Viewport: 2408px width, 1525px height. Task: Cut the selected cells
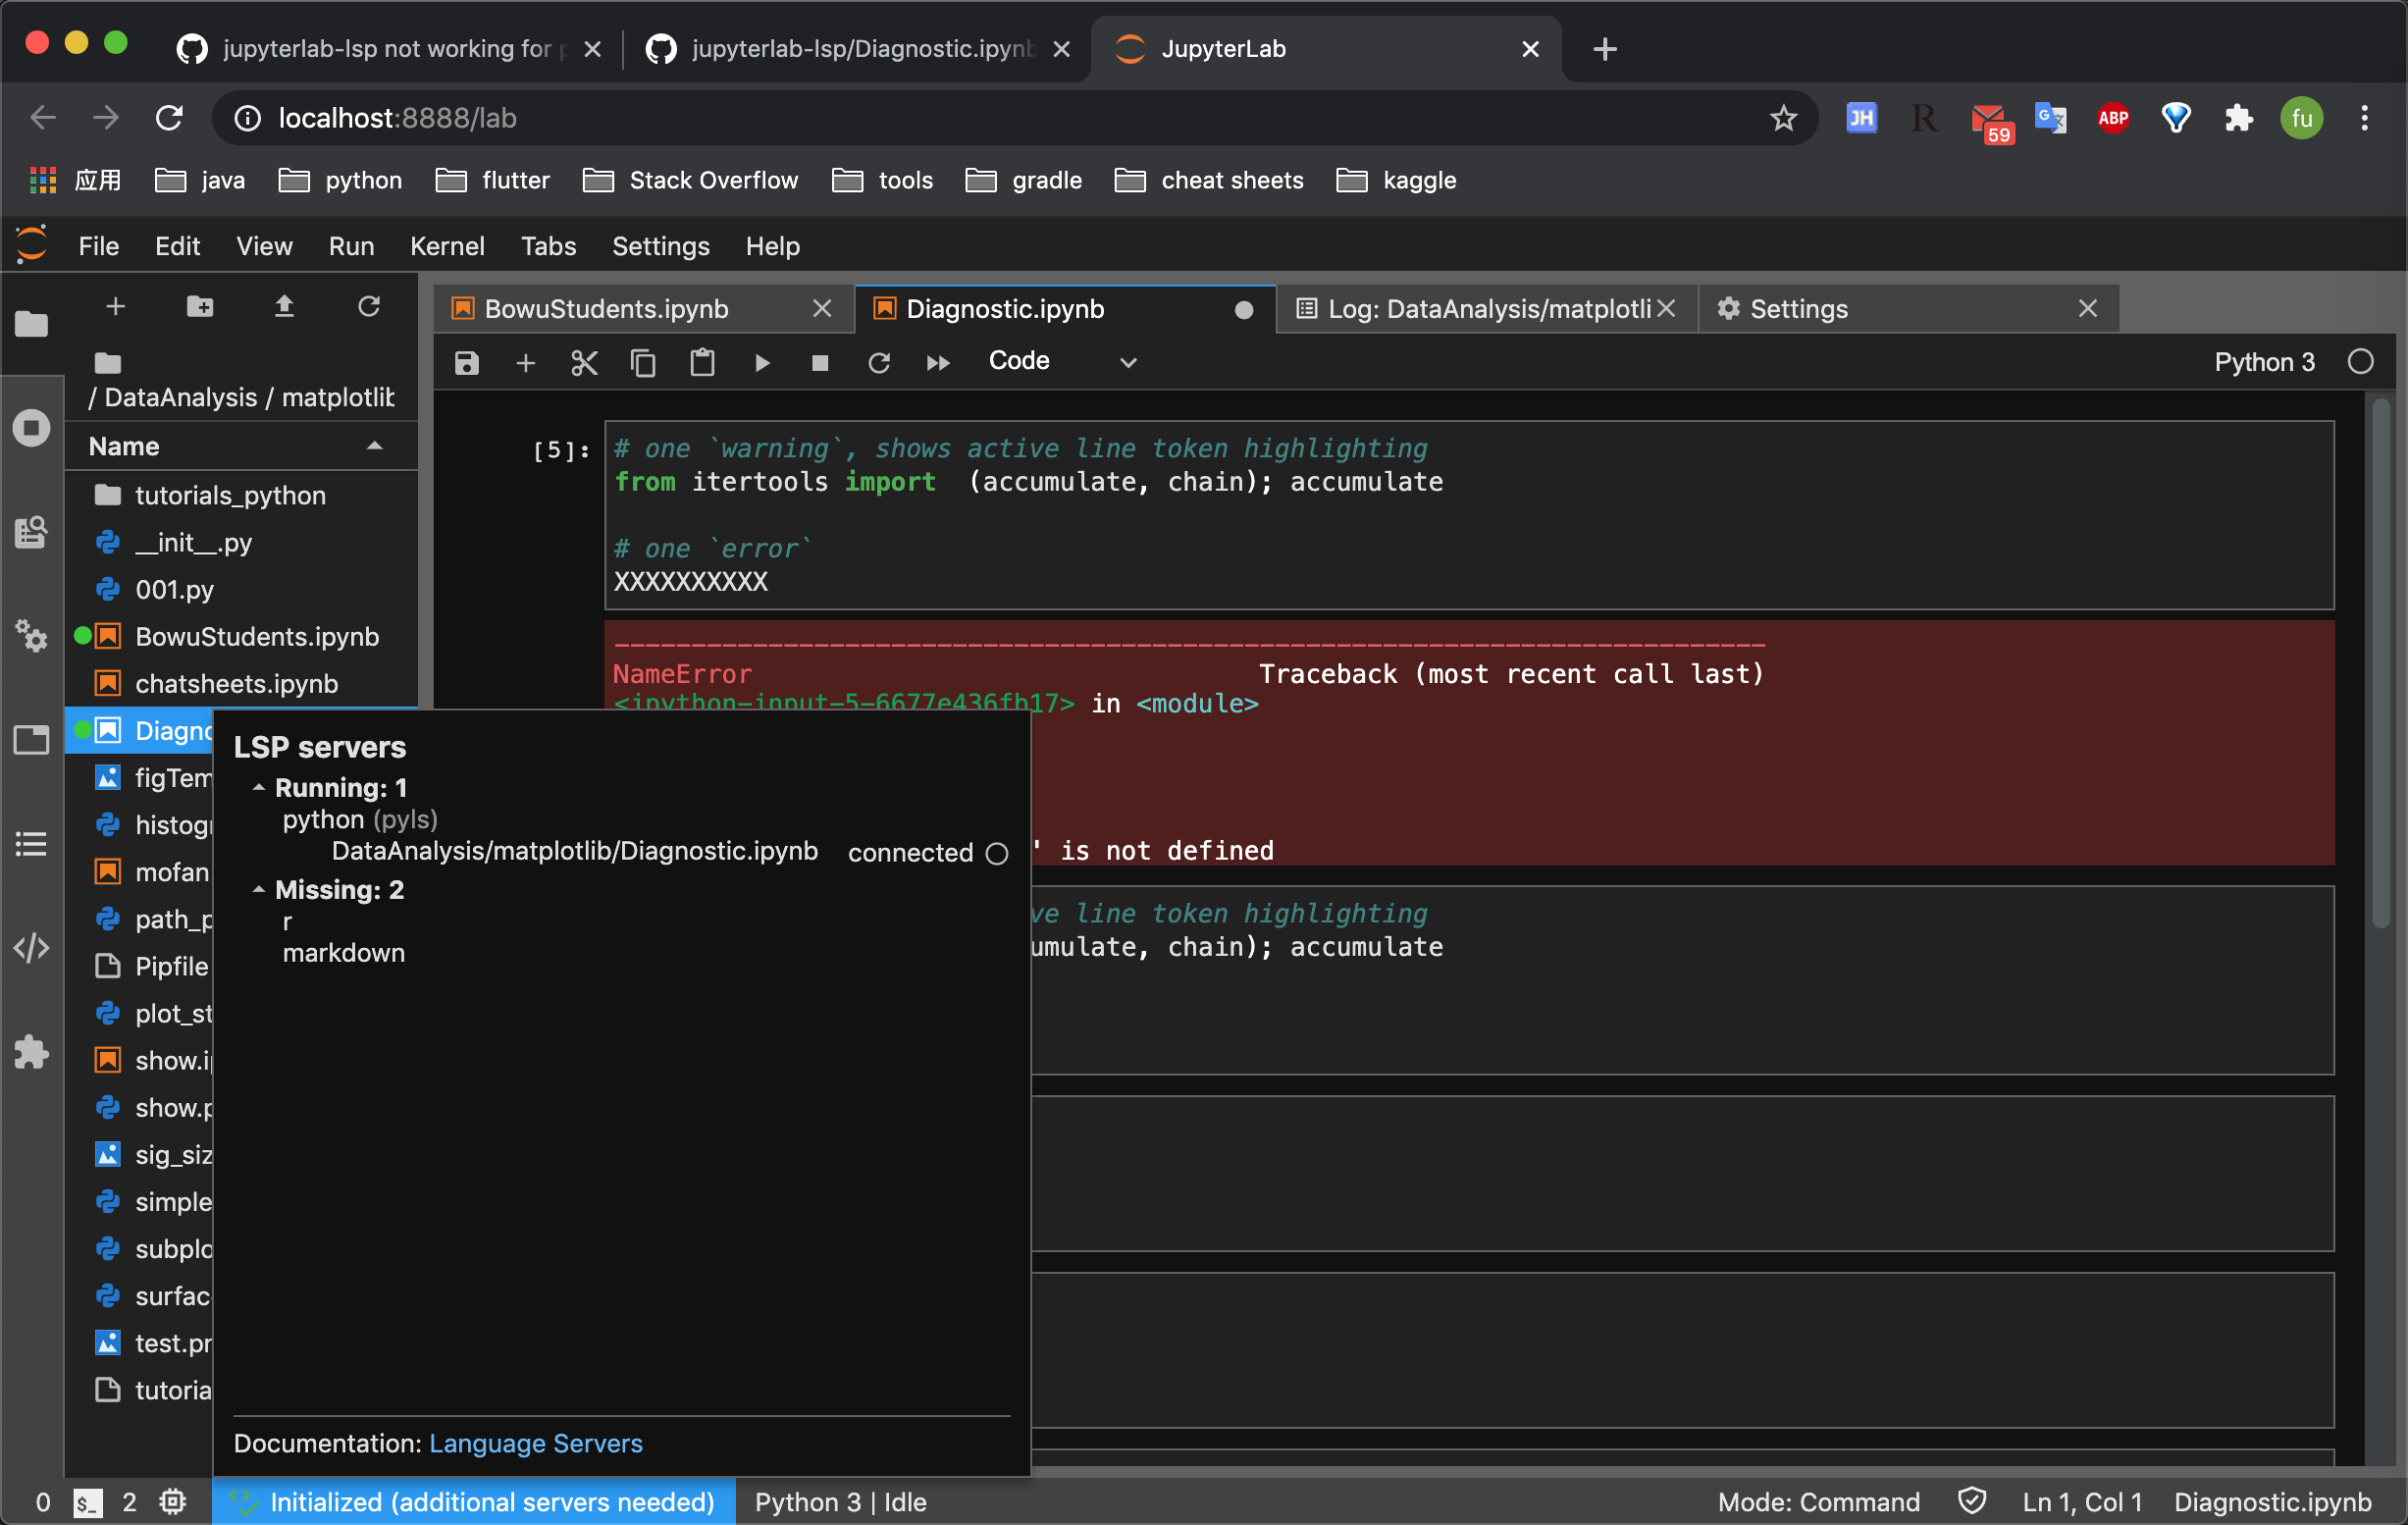(584, 362)
